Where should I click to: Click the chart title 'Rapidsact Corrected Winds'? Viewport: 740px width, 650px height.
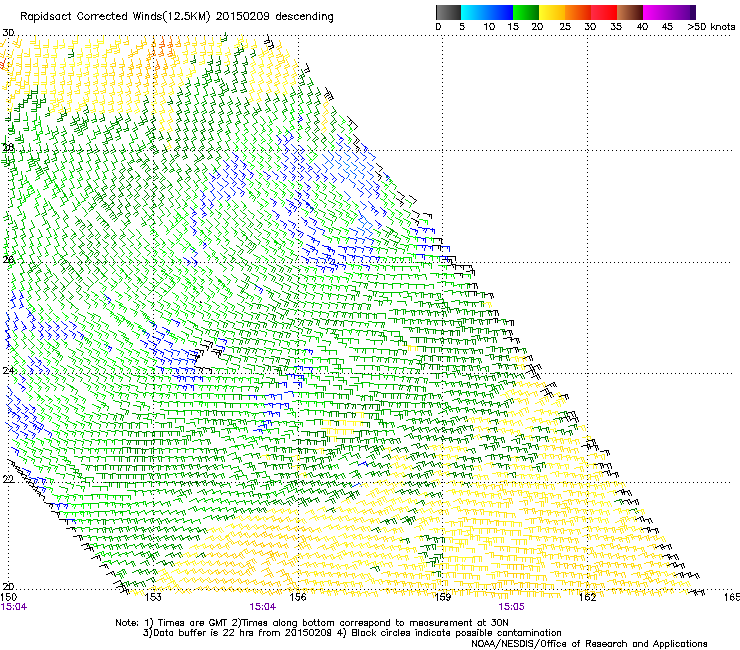point(91,17)
